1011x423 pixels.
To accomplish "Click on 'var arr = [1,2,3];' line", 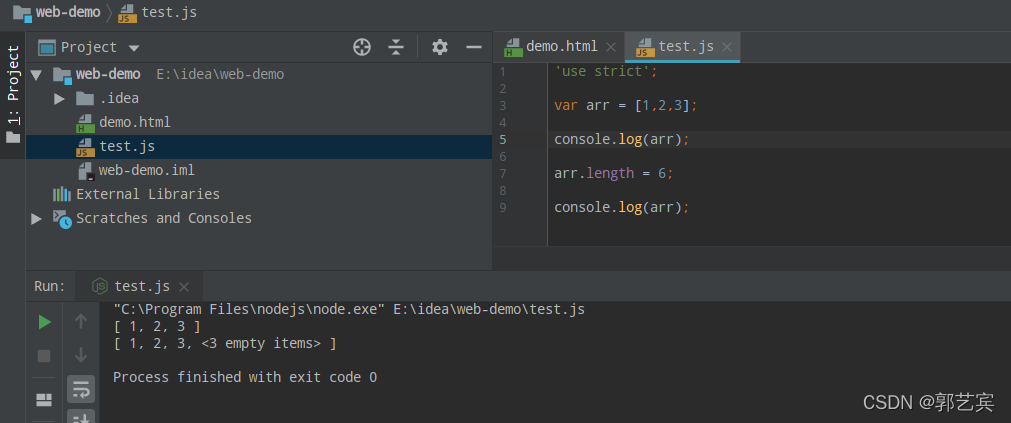I will (625, 106).
